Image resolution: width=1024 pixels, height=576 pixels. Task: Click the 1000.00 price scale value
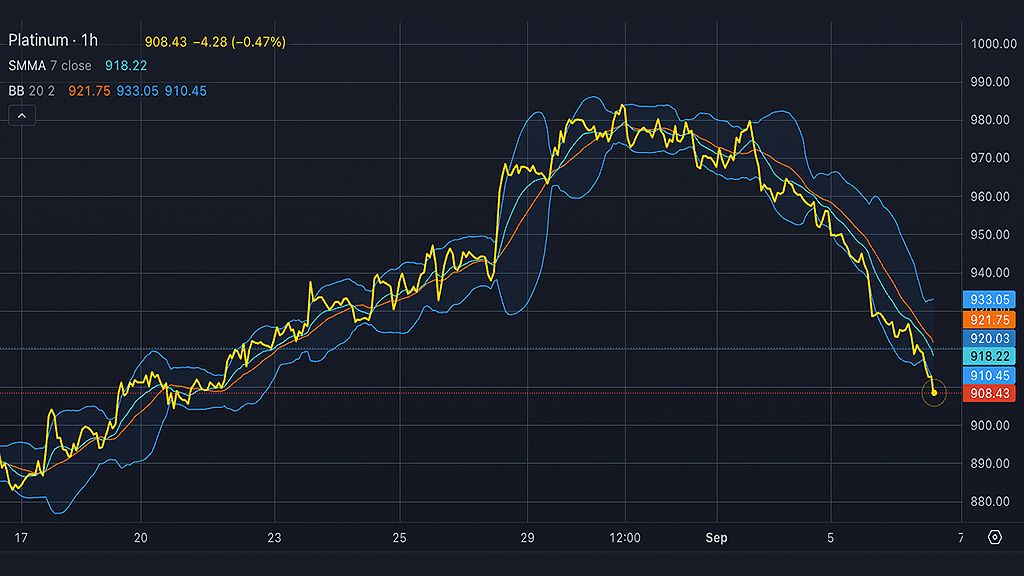pos(993,44)
